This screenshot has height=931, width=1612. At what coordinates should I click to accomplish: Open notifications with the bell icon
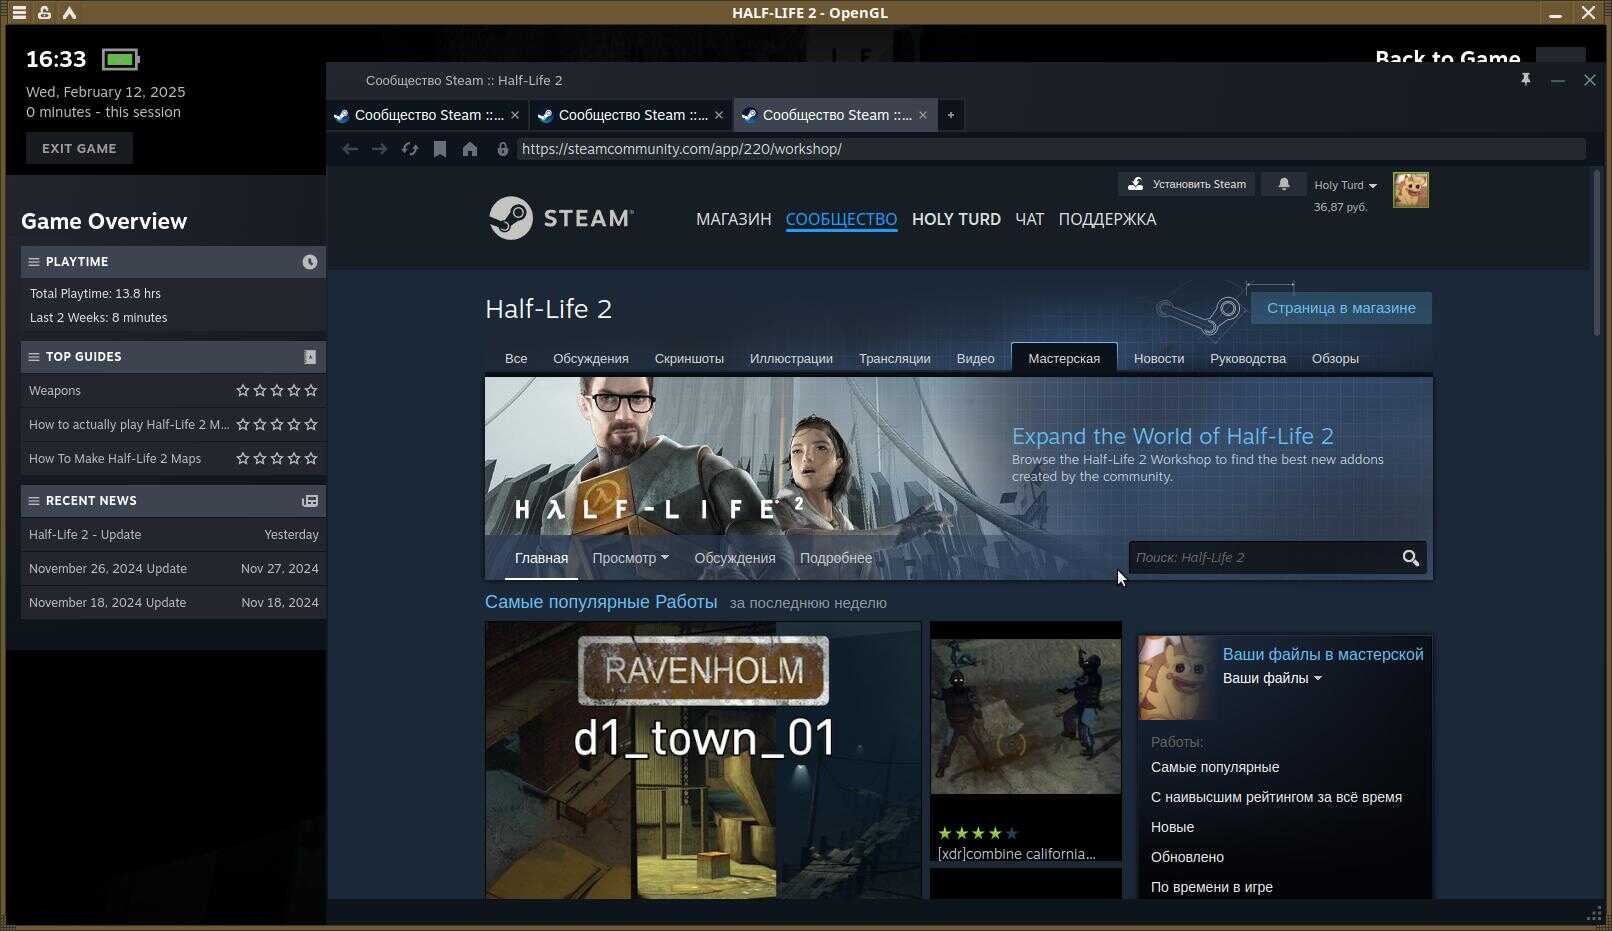(1284, 184)
